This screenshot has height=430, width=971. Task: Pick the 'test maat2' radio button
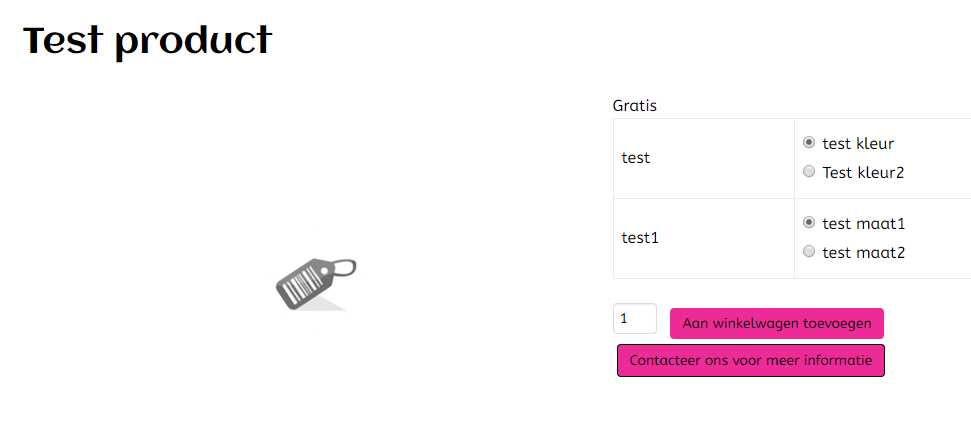pos(809,252)
